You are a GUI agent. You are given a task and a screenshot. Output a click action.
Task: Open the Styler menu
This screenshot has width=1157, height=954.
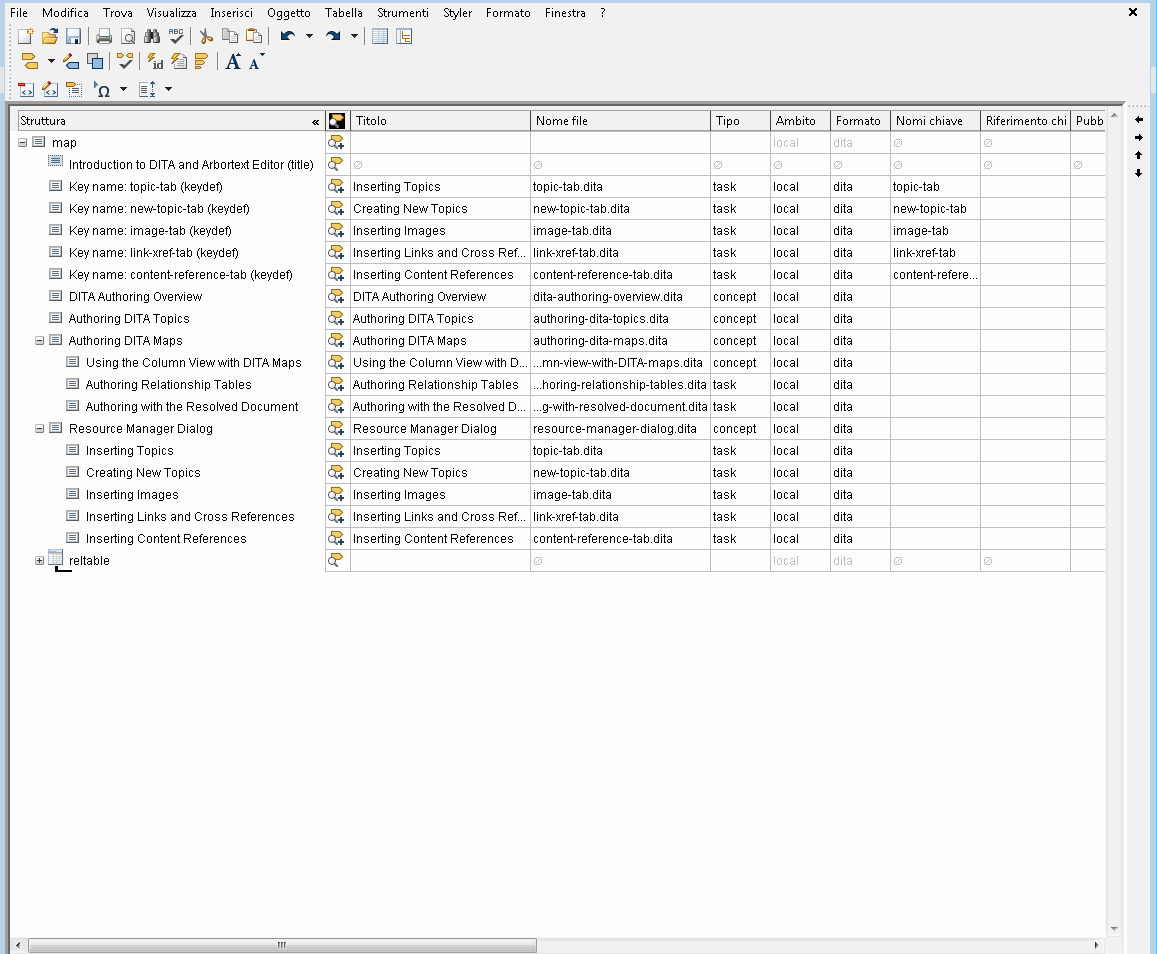click(457, 13)
